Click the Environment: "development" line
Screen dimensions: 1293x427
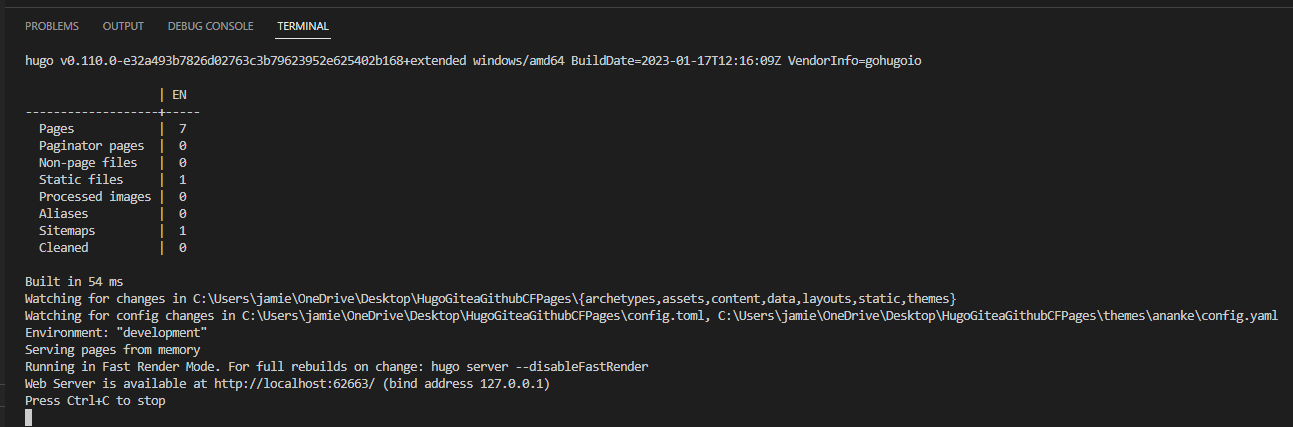116,333
